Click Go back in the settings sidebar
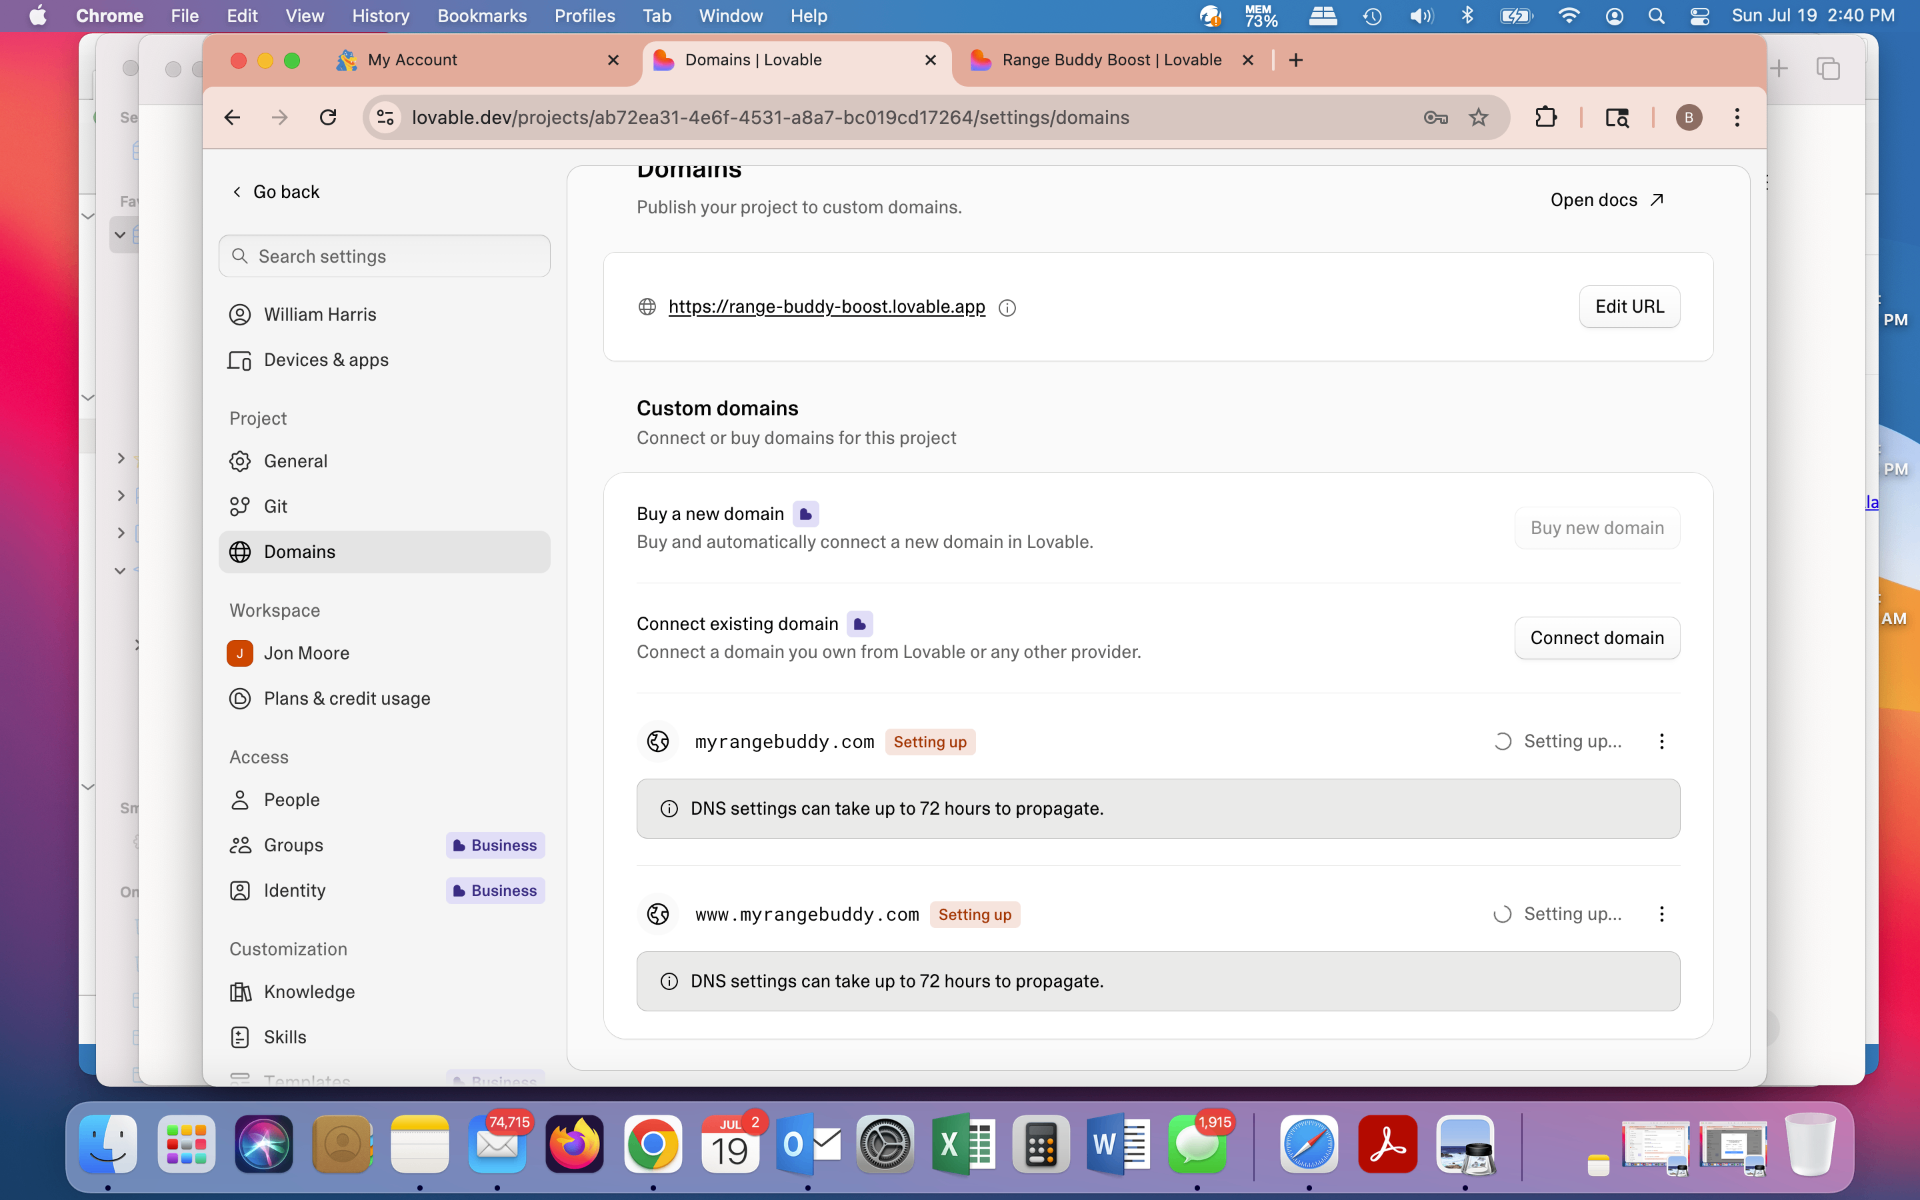 276,192
